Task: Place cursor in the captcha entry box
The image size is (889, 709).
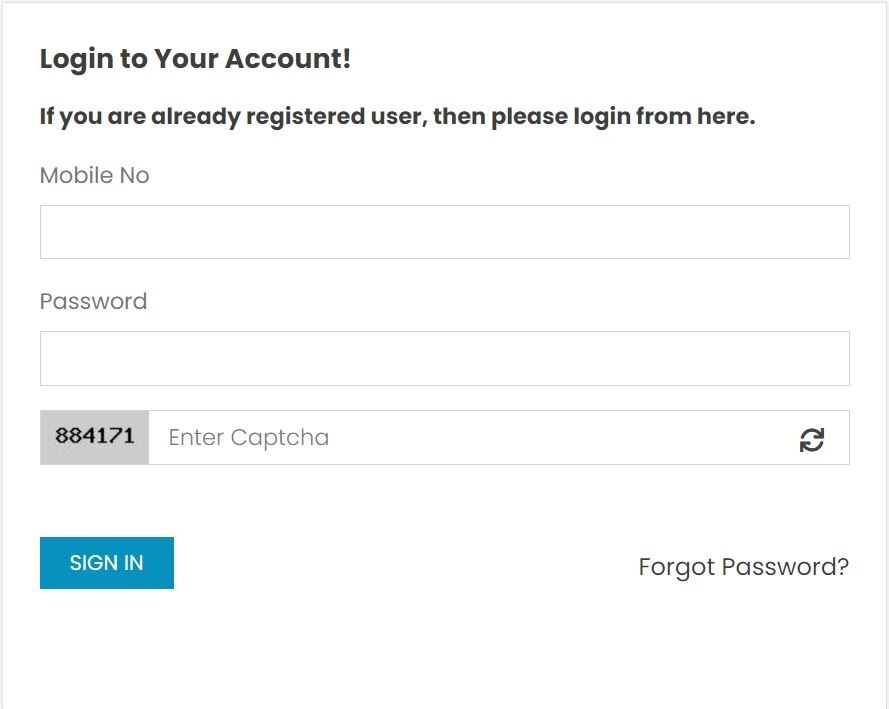Action: [470, 438]
